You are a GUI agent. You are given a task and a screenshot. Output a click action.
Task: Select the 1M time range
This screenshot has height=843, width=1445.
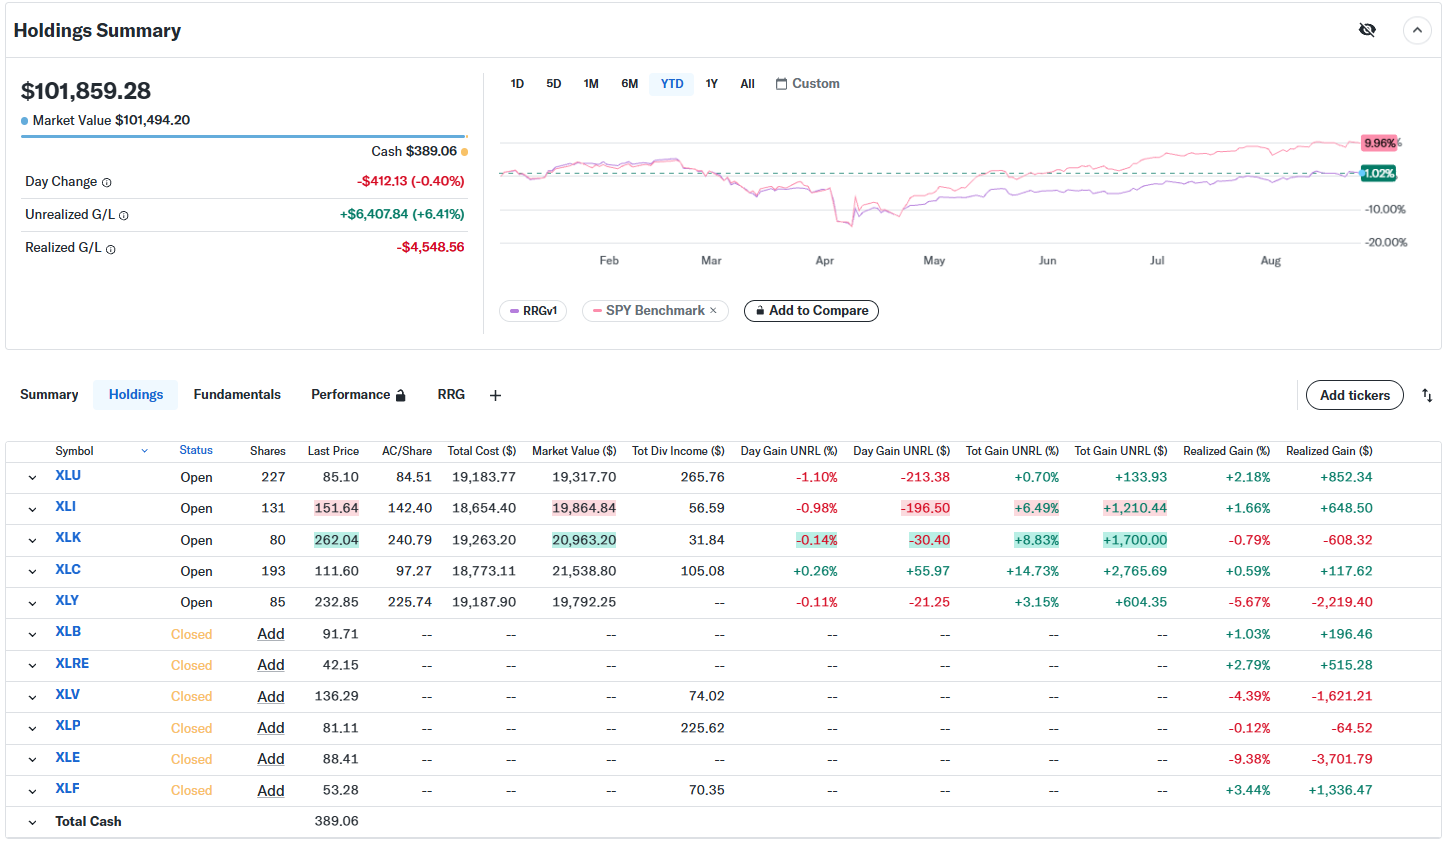click(591, 84)
